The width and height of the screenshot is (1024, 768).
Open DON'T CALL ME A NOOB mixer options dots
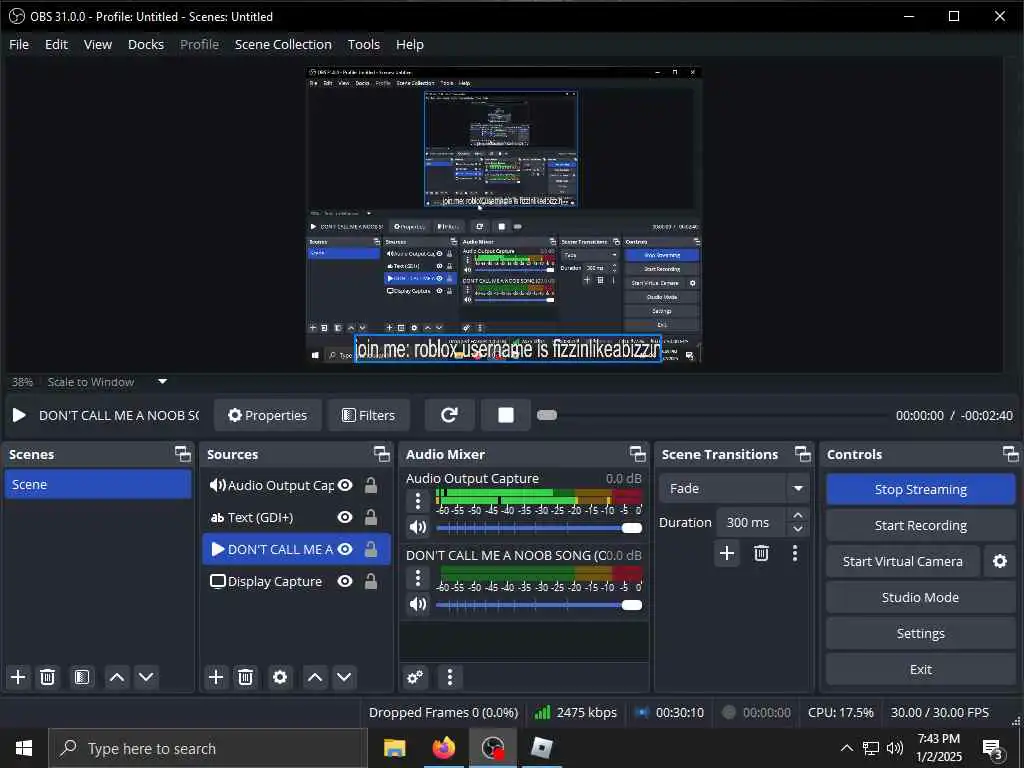point(418,578)
